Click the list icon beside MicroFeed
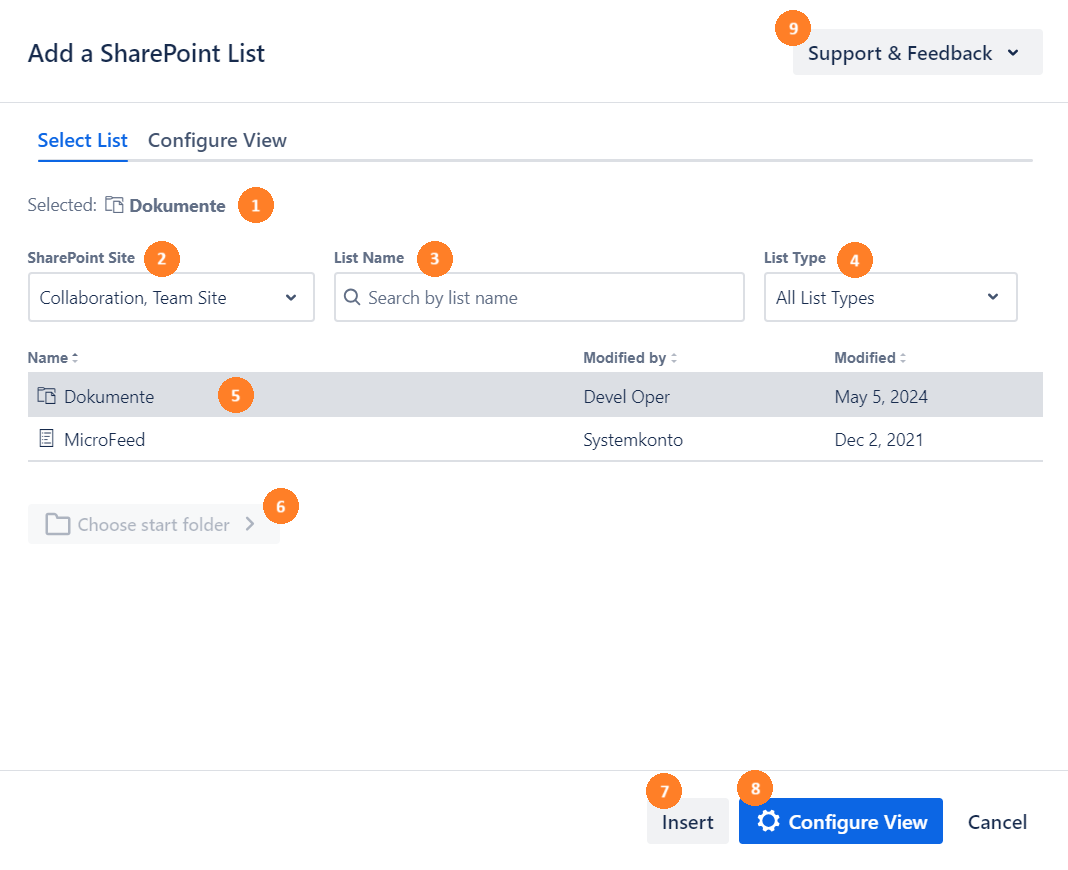The height and width of the screenshot is (870, 1068). click(x=46, y=439)
